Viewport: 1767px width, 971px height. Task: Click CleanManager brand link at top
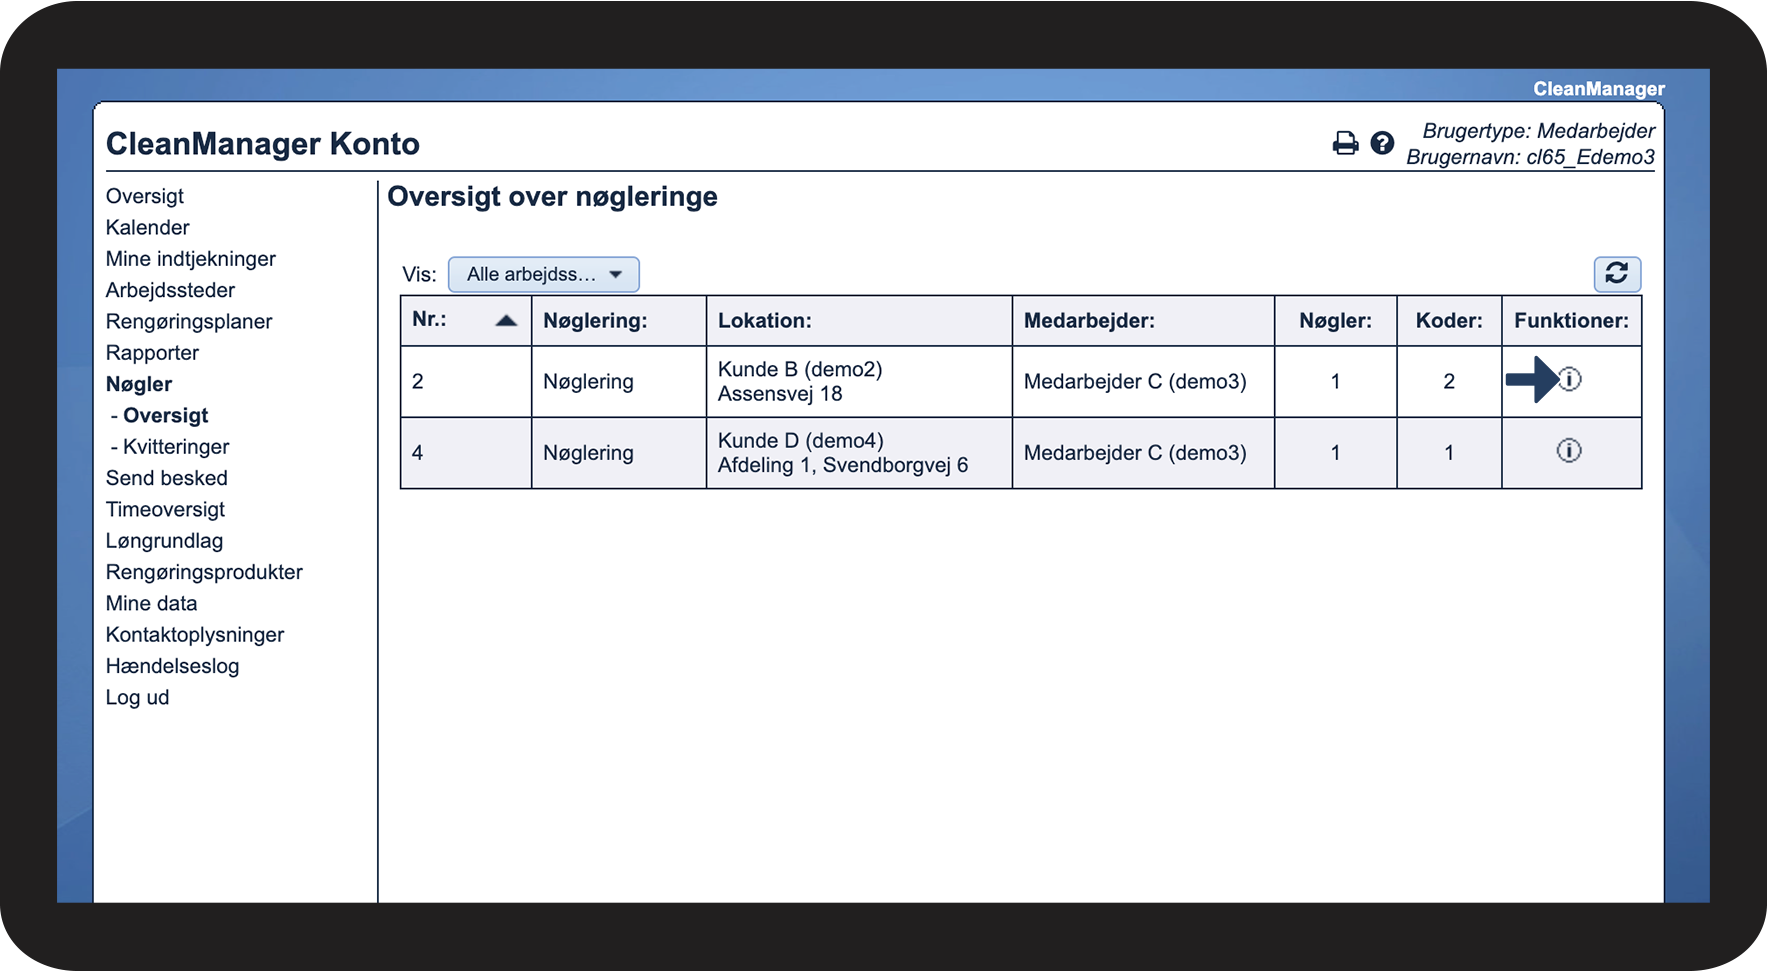click(1599, 89)
